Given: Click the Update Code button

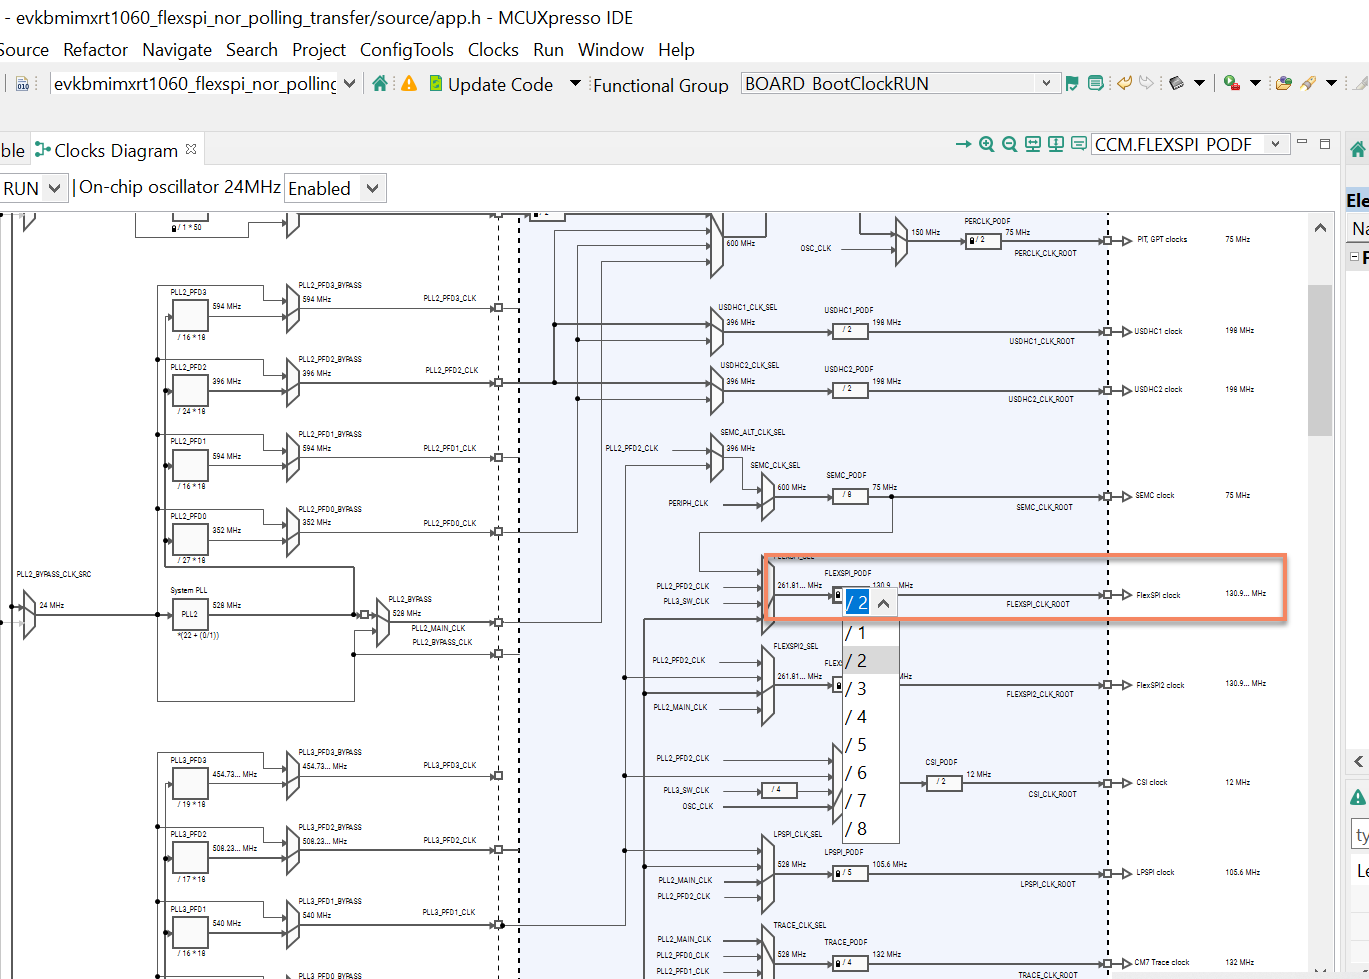Looking at the screenshot, I should [494, 84].
